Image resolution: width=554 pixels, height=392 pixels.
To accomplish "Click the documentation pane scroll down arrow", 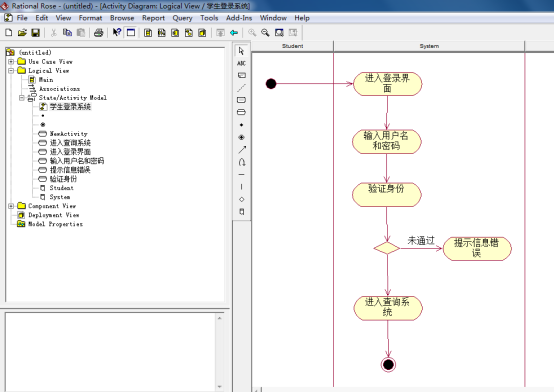I will pyautogui.click(x=219, y=386).
